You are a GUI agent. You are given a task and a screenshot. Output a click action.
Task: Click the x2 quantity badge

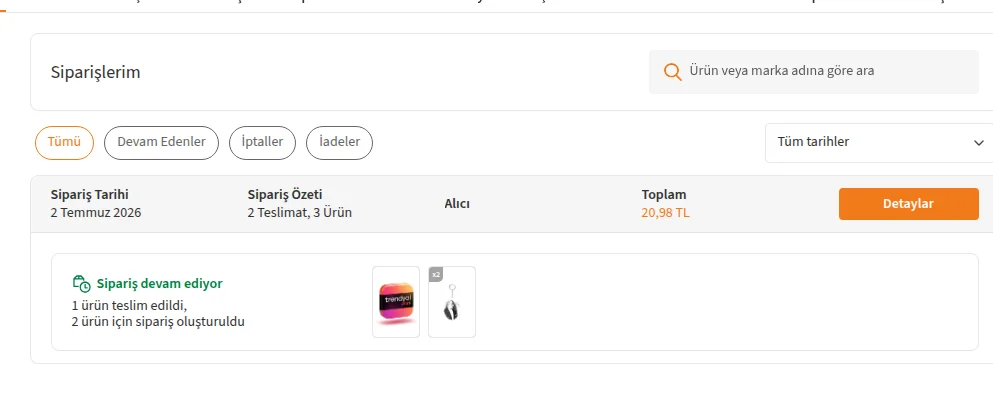436,274
